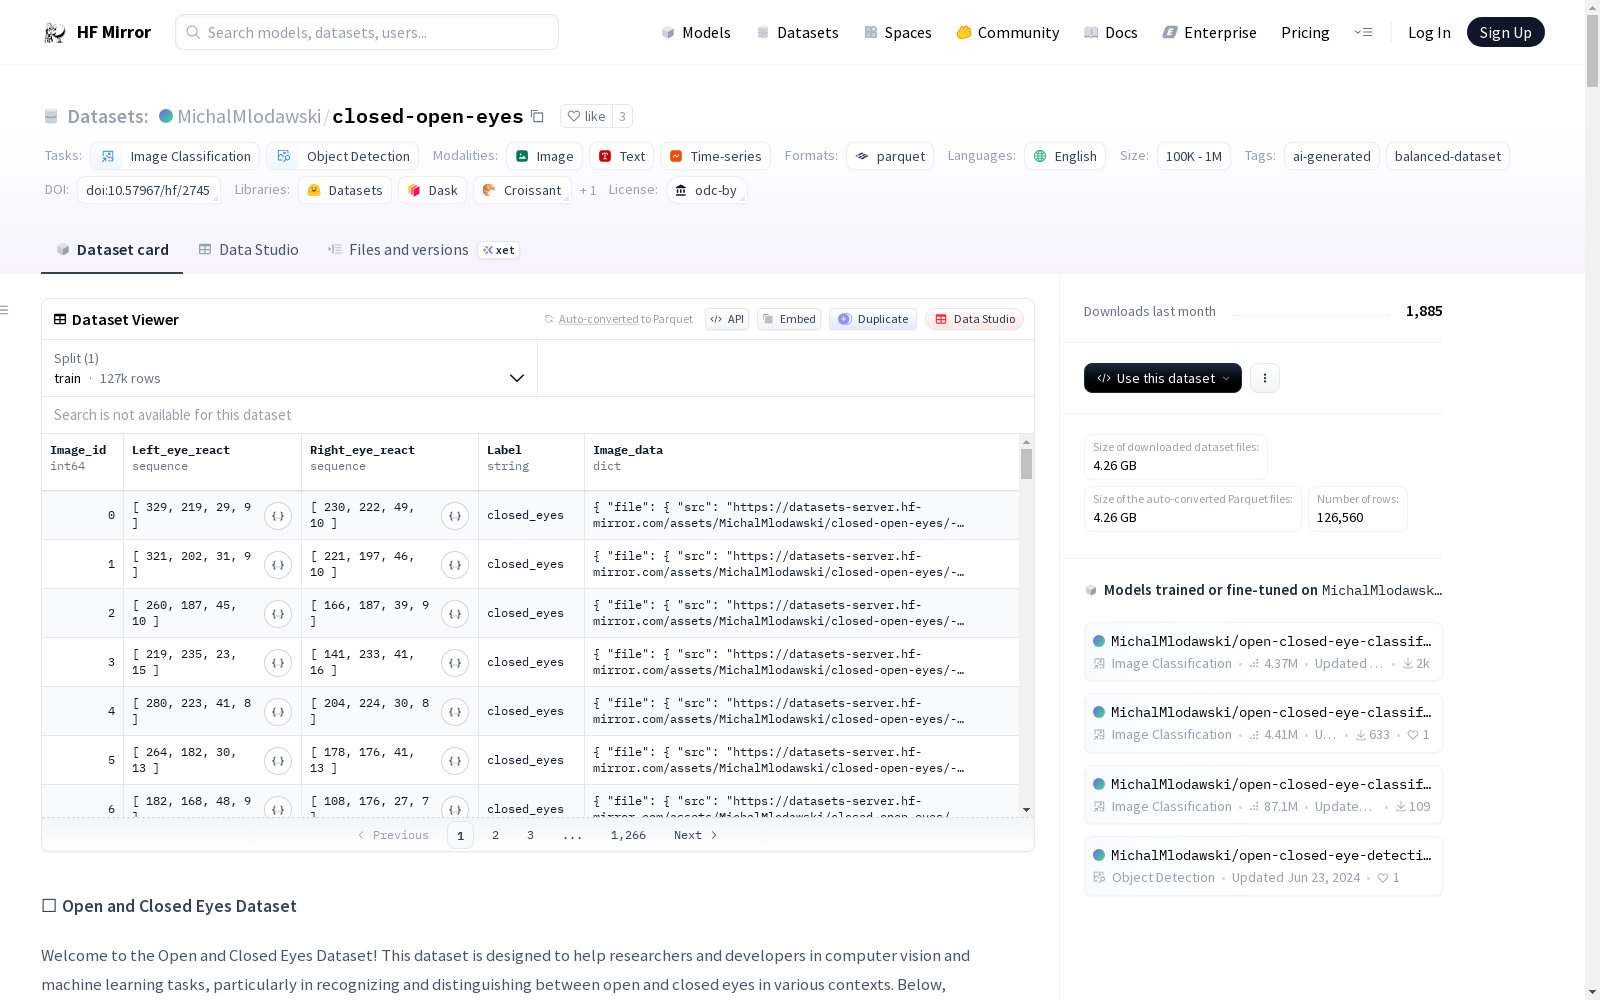Open the 87.1M parameter eye classifier model
The width and height of the screenshot is (1600, 1000).
1263,795
